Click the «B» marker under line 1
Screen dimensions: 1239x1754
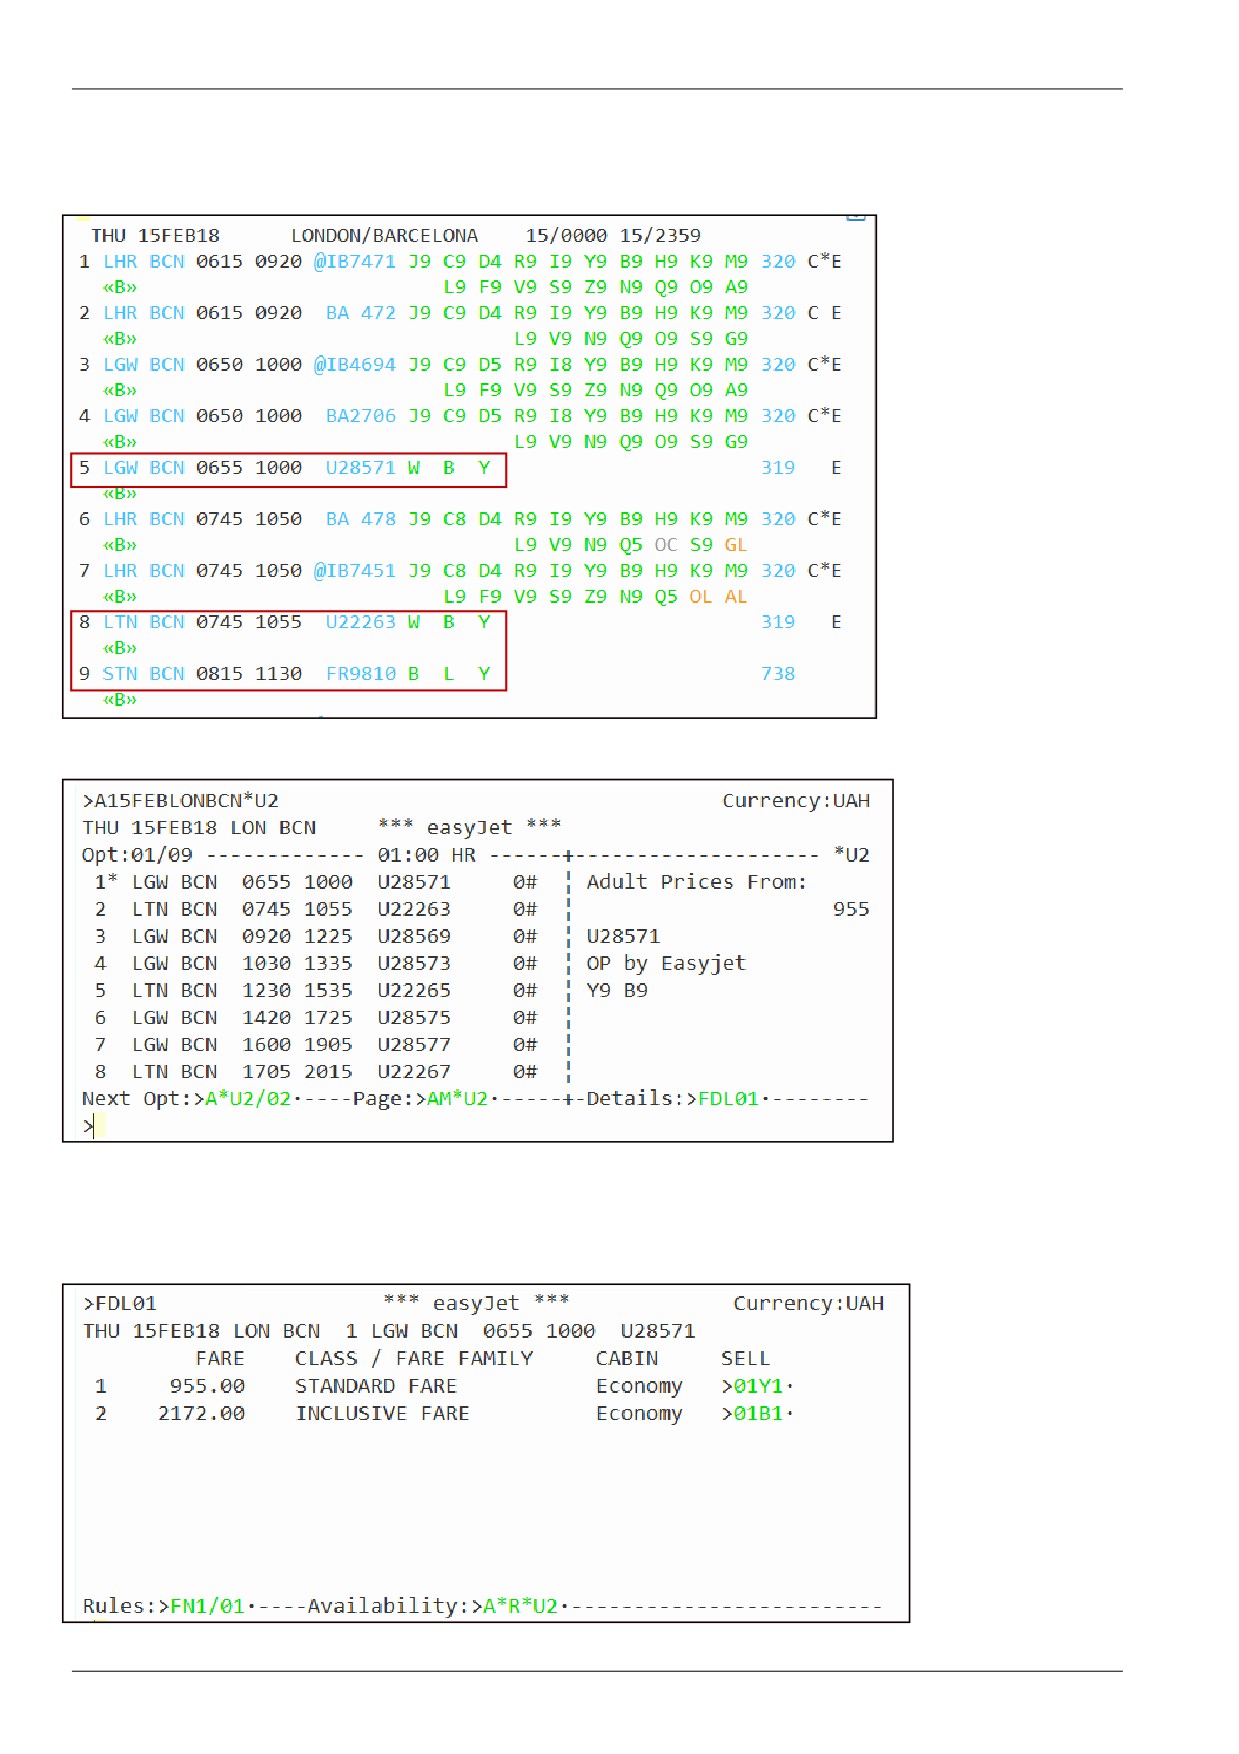point(120,287)
